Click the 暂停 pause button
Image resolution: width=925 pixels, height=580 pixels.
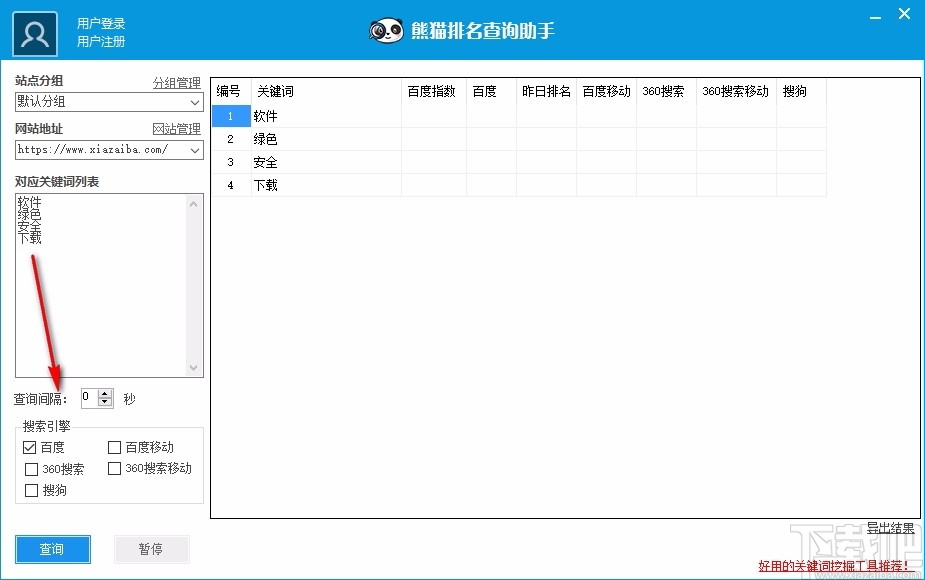151,549
